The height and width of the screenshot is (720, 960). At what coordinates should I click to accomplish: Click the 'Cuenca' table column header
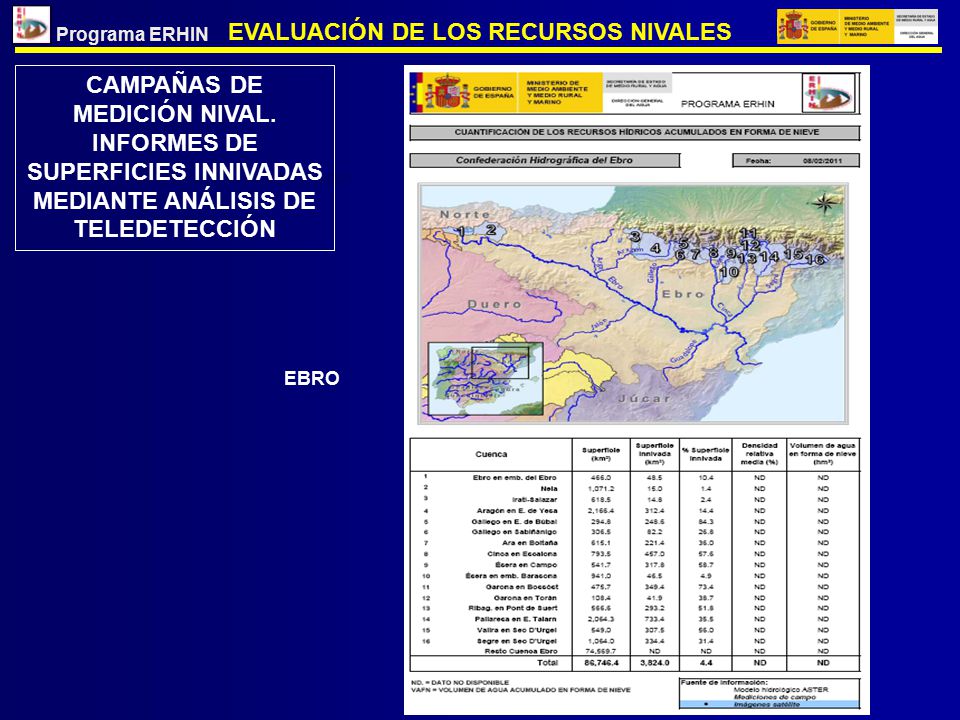491,454
